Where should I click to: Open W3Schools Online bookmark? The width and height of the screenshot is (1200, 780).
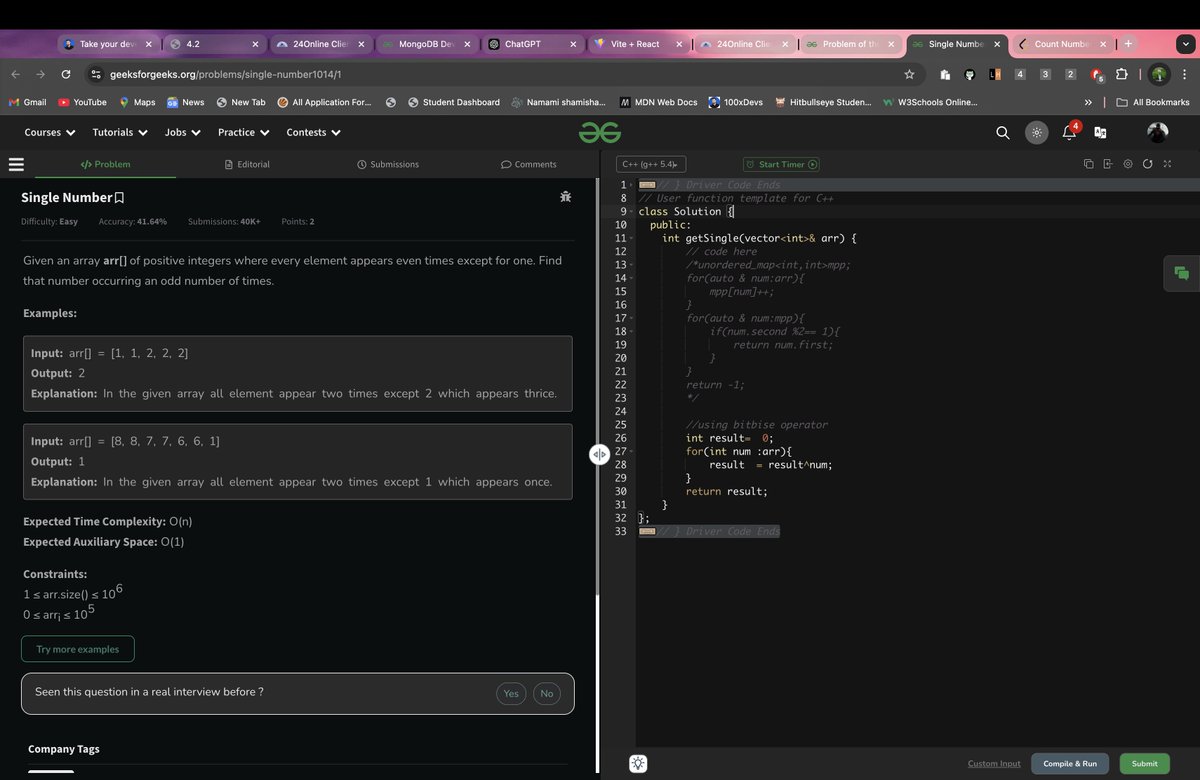tap(930, 102)
